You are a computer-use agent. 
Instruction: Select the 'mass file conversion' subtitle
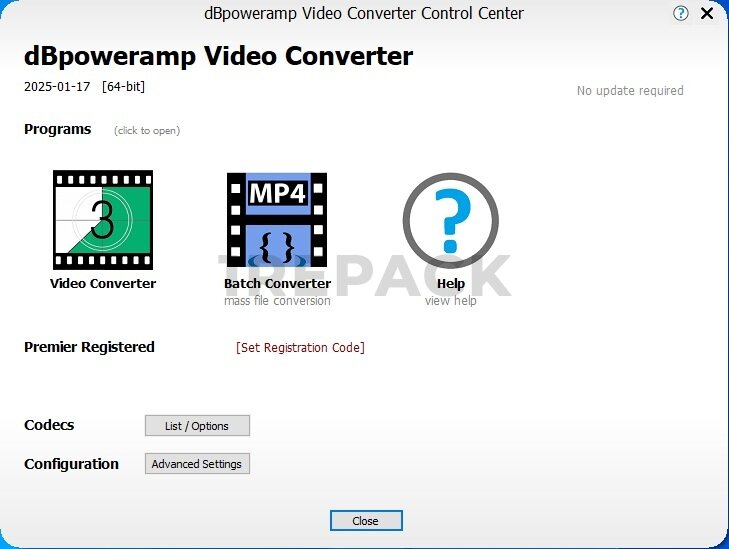click(277, 301)
